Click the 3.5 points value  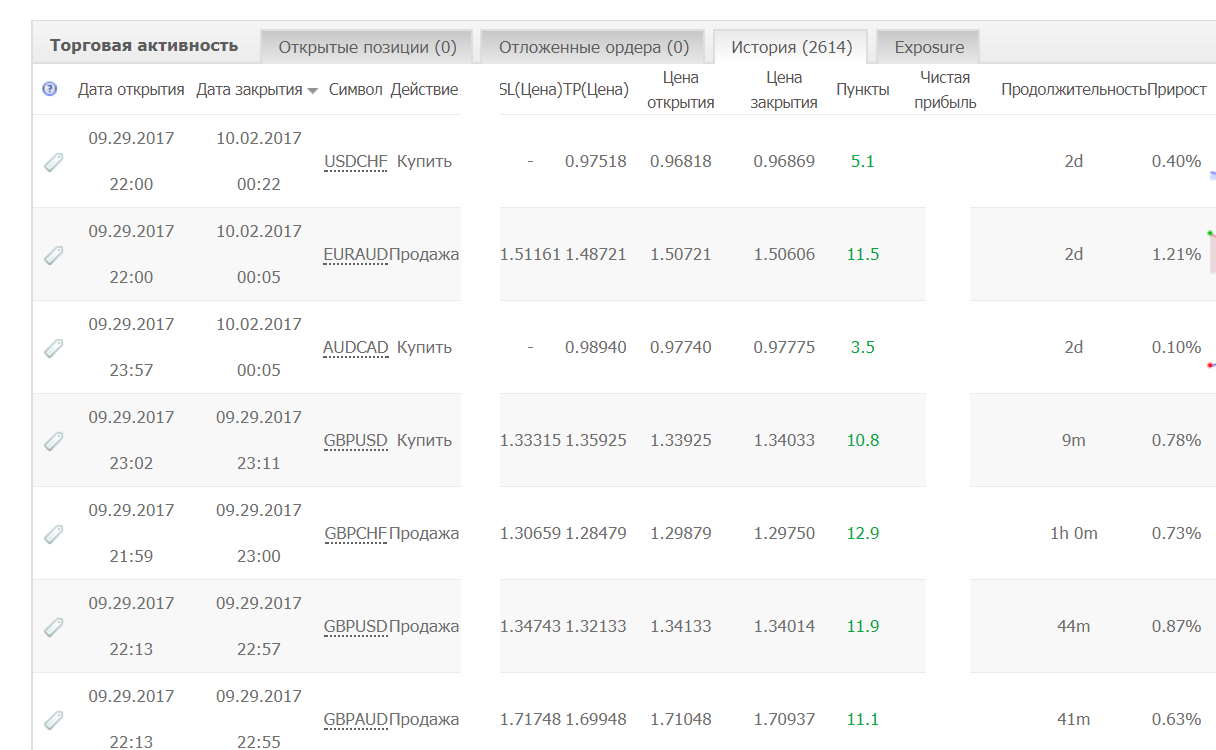863,347
